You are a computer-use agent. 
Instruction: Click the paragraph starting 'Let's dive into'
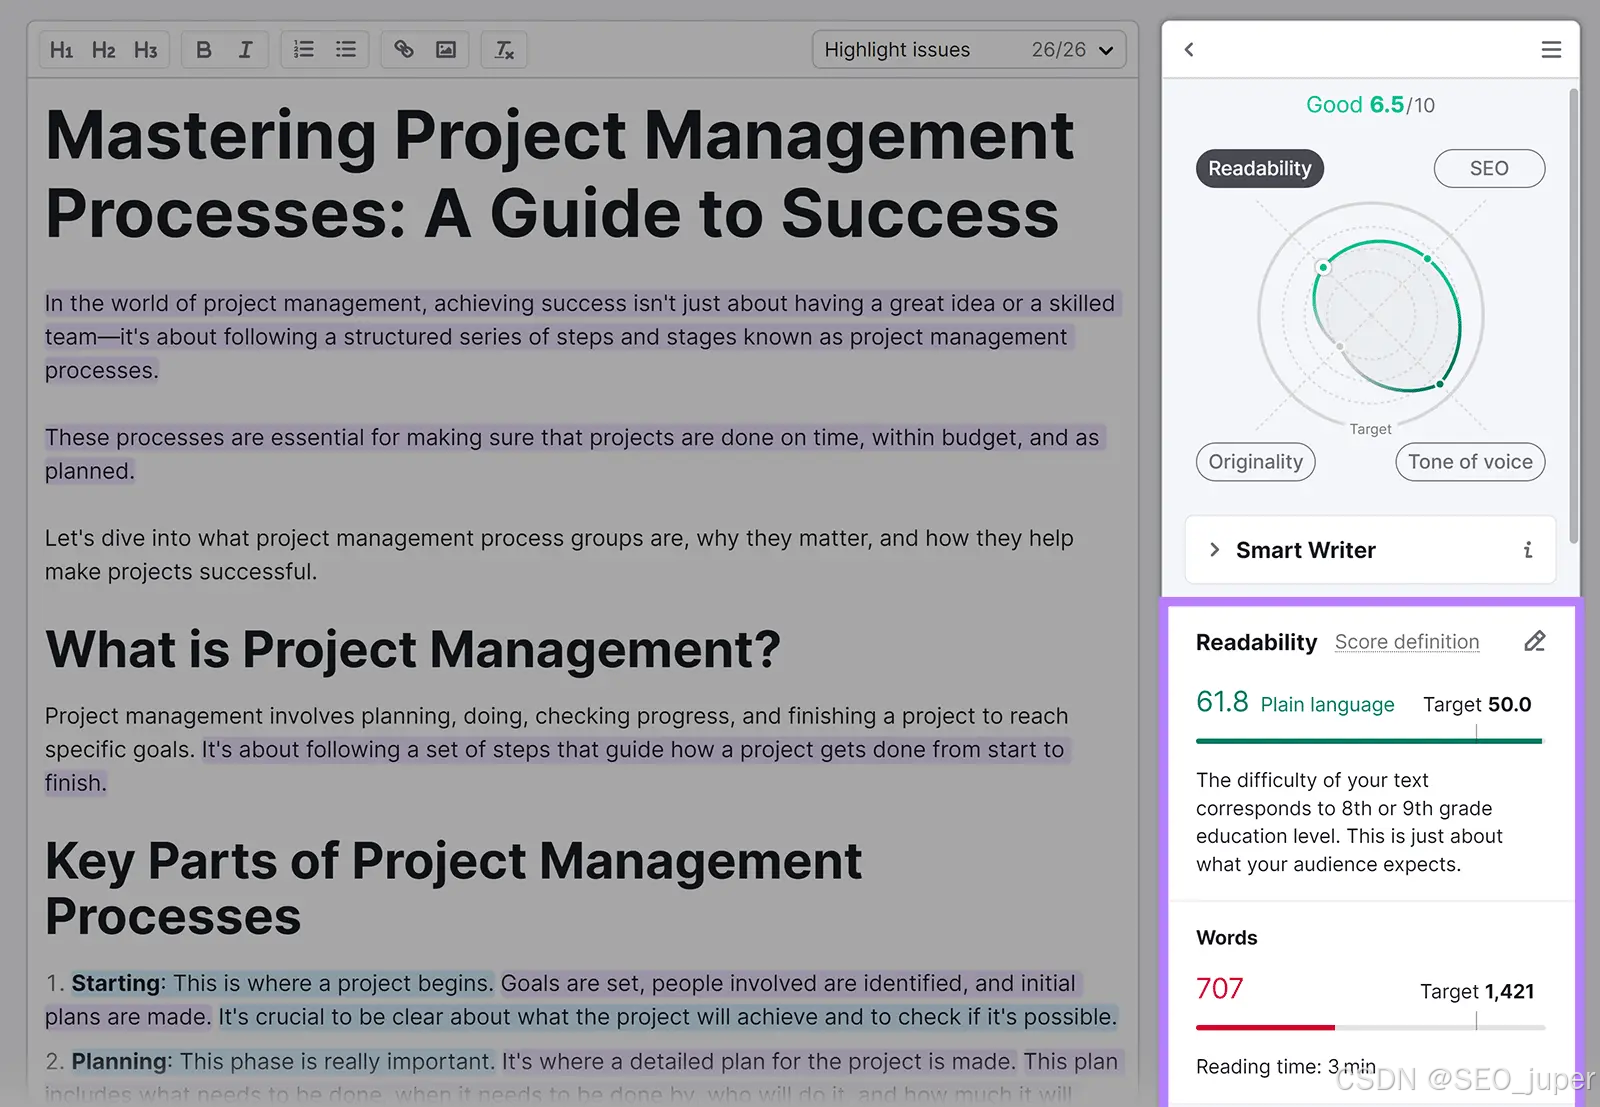point(559,555)
